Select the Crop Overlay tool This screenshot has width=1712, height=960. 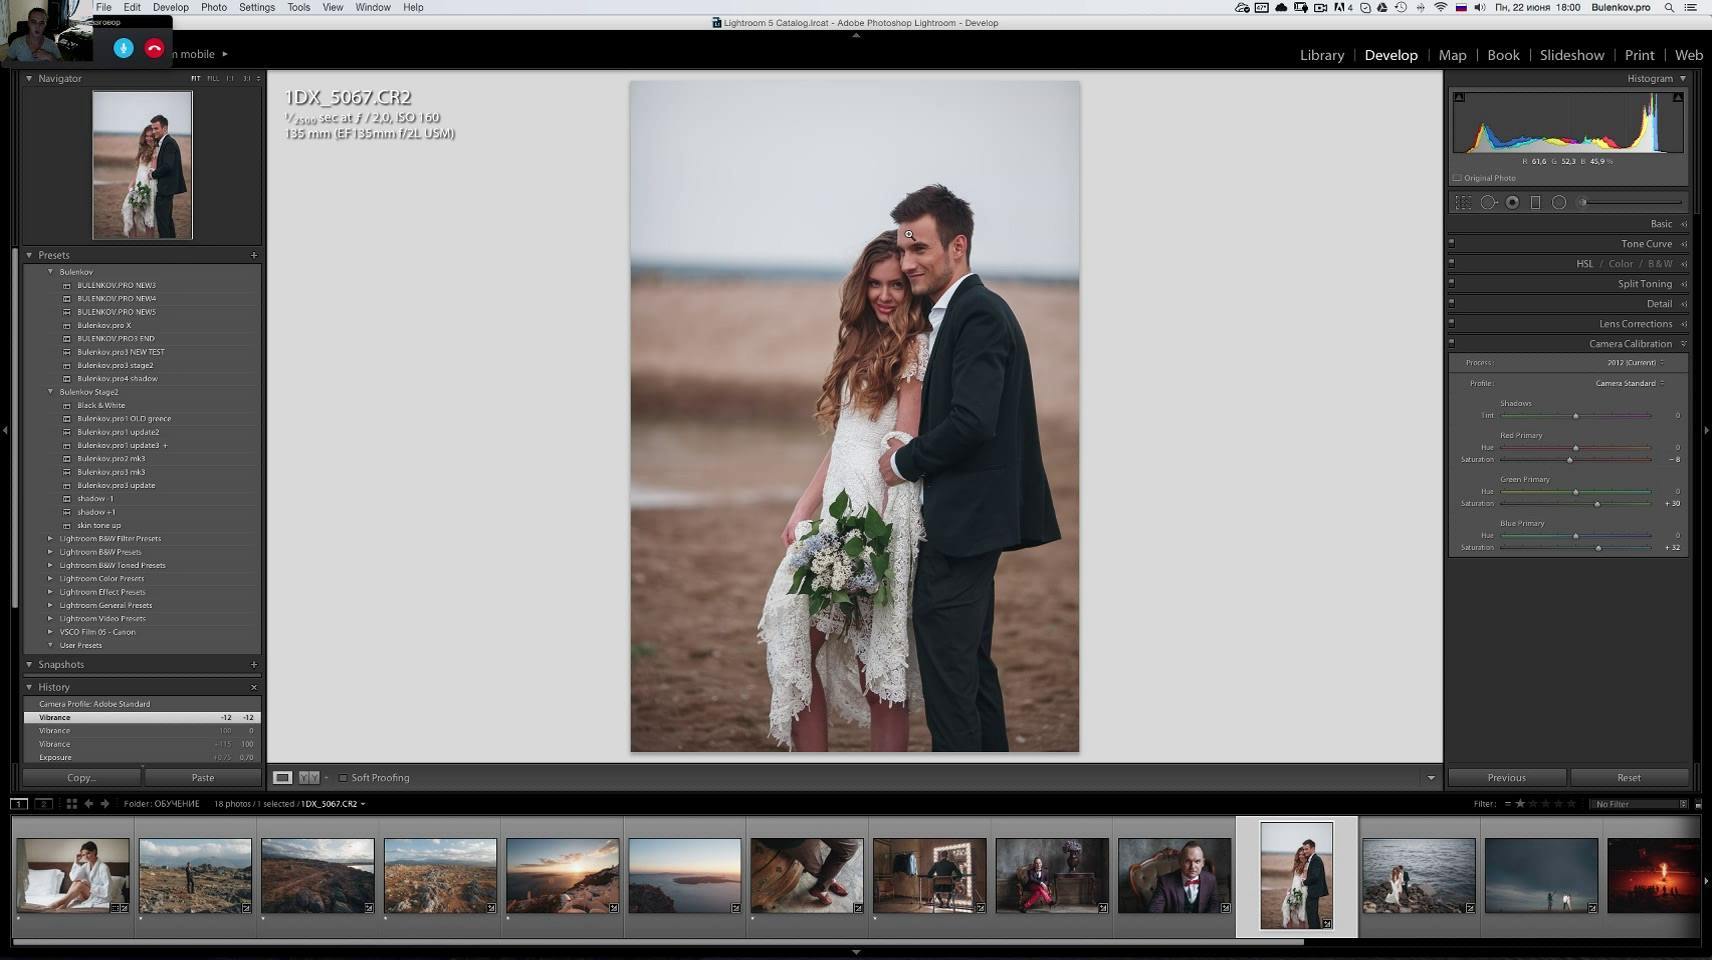pyautogui.click(x=1463, y=202)
